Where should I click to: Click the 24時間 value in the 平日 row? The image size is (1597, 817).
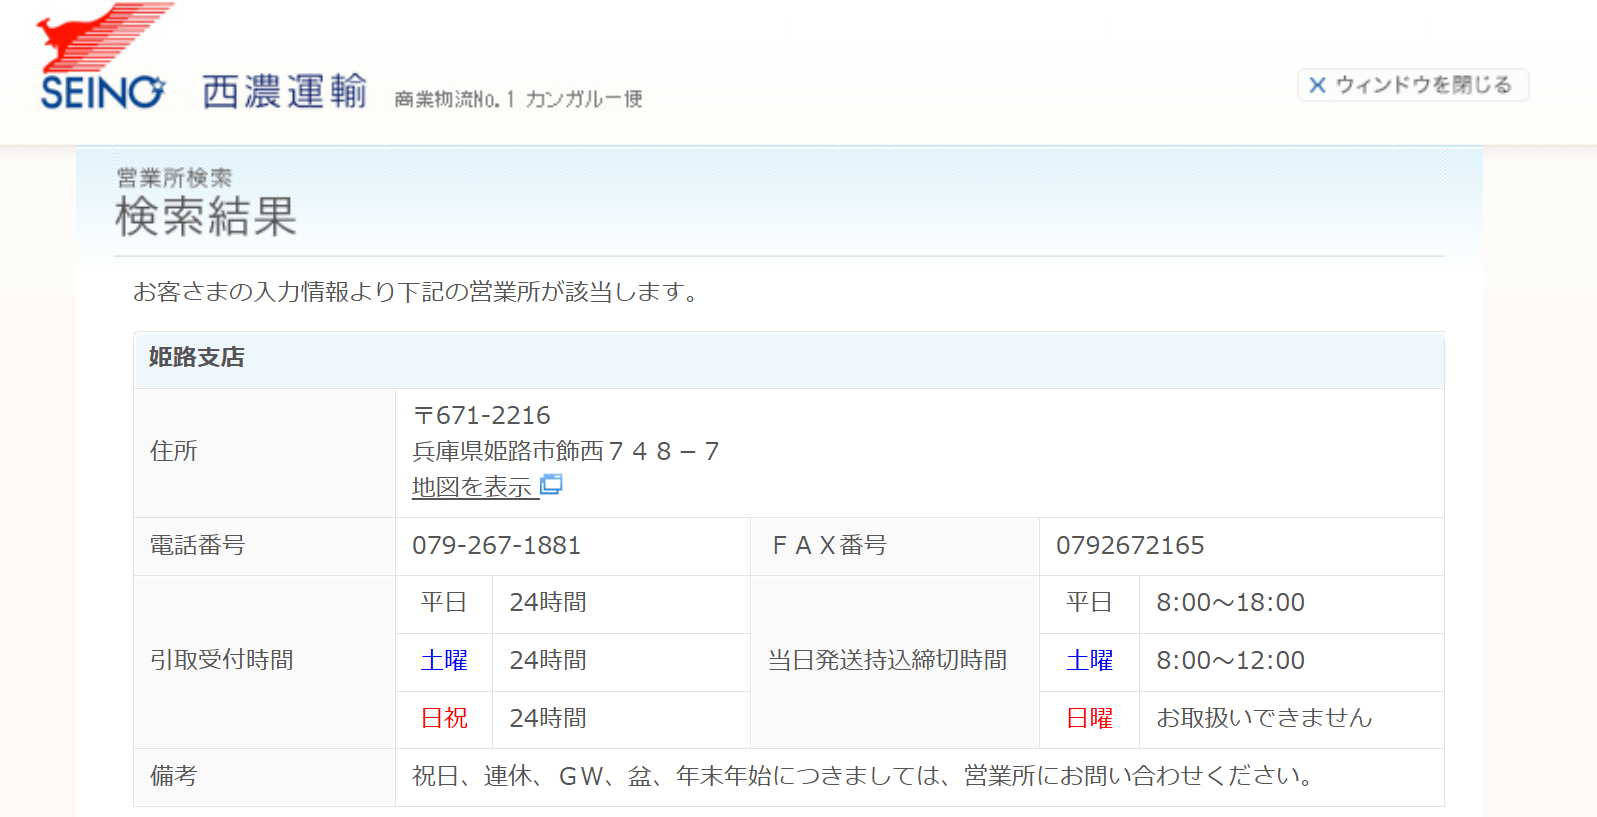coord(548,603)
